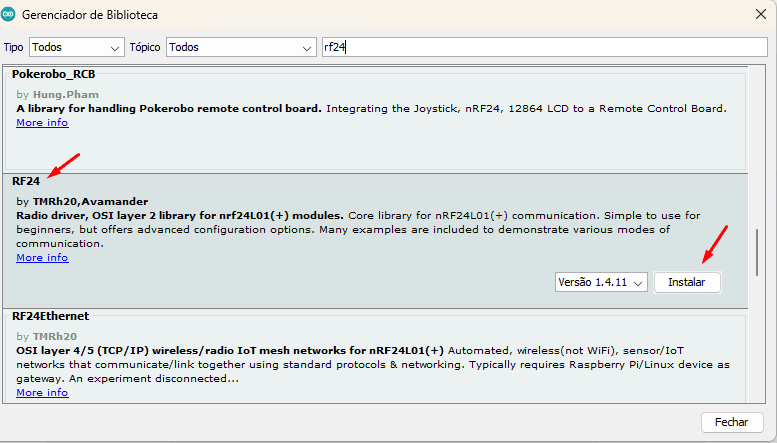Click the Tópico label
This screenshot has width=777, height=443.
tap(145, 48)
